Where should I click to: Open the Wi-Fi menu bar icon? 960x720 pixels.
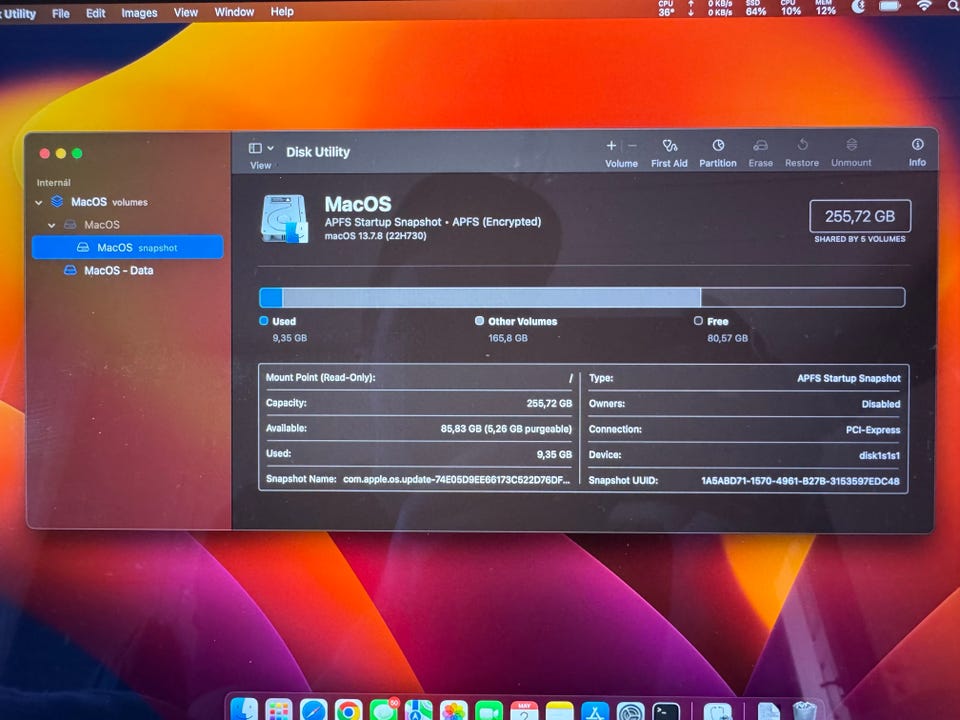coord(924,6)
